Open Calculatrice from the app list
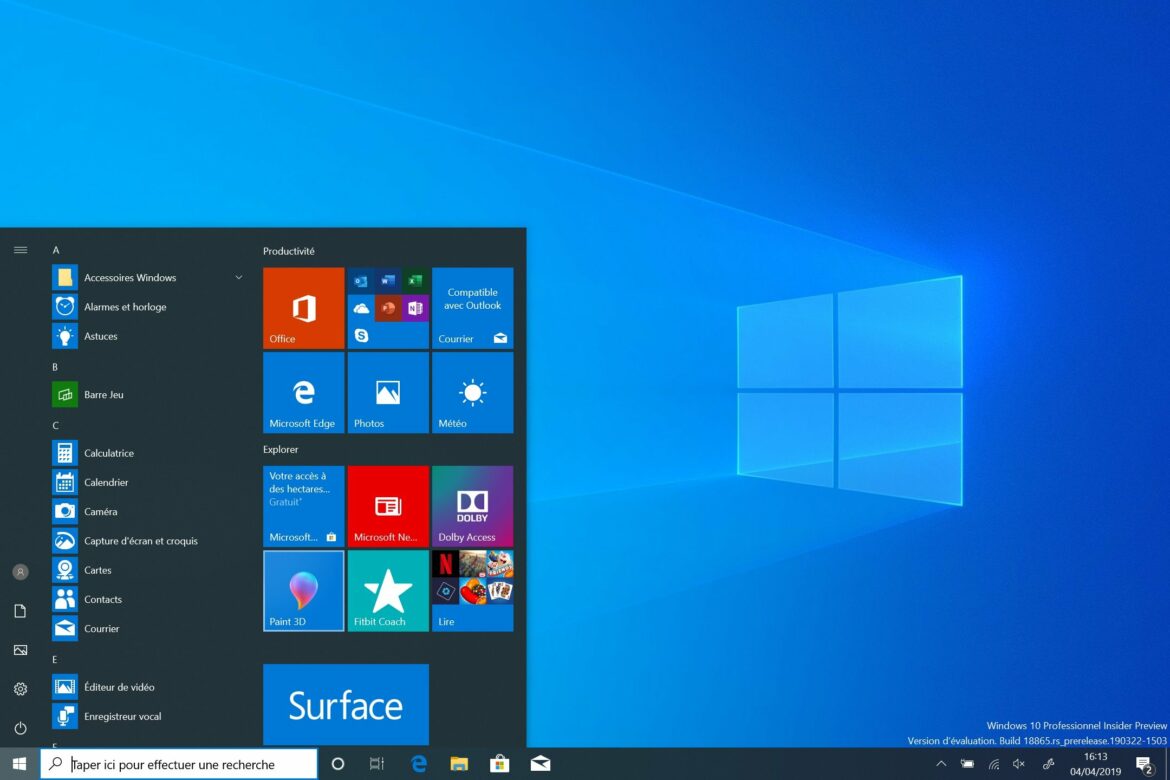Image resolution: width=1170 pixels, height=780 pixels. (x=109, y=453)
